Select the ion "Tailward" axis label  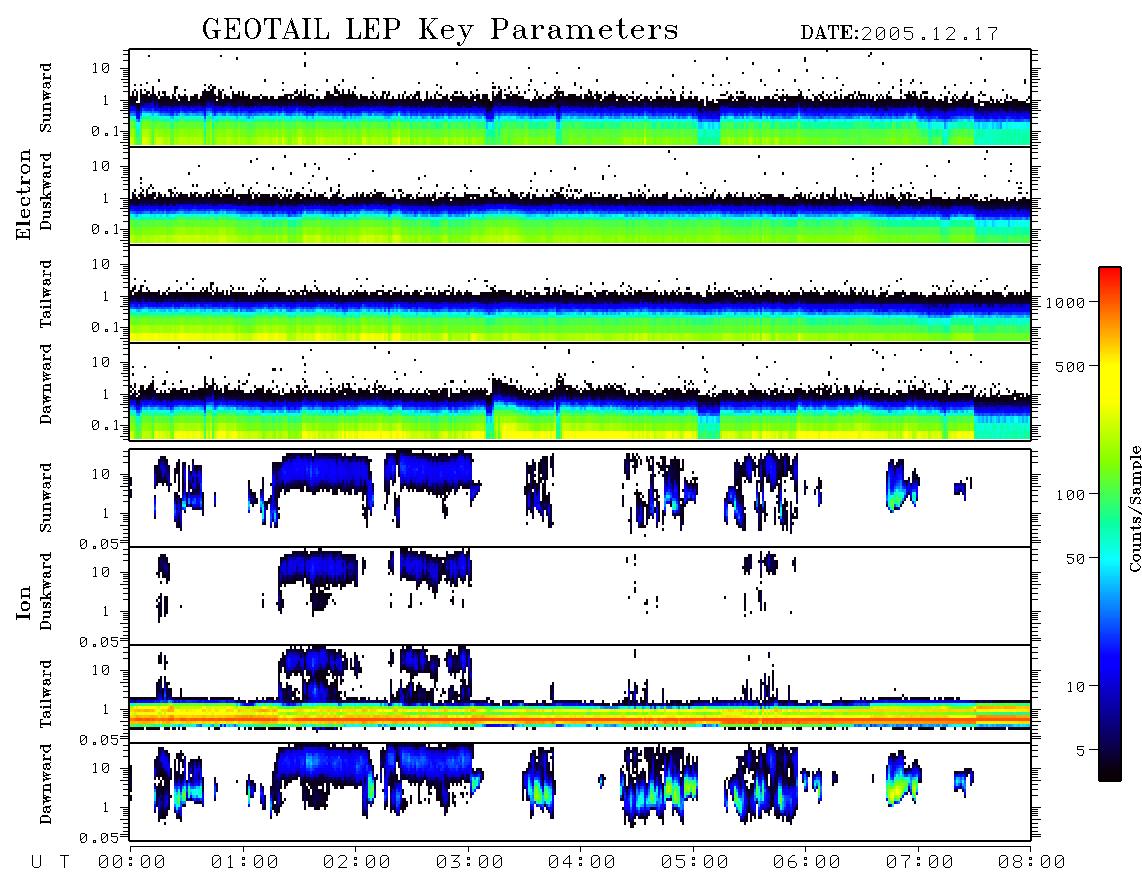(47, 694)
